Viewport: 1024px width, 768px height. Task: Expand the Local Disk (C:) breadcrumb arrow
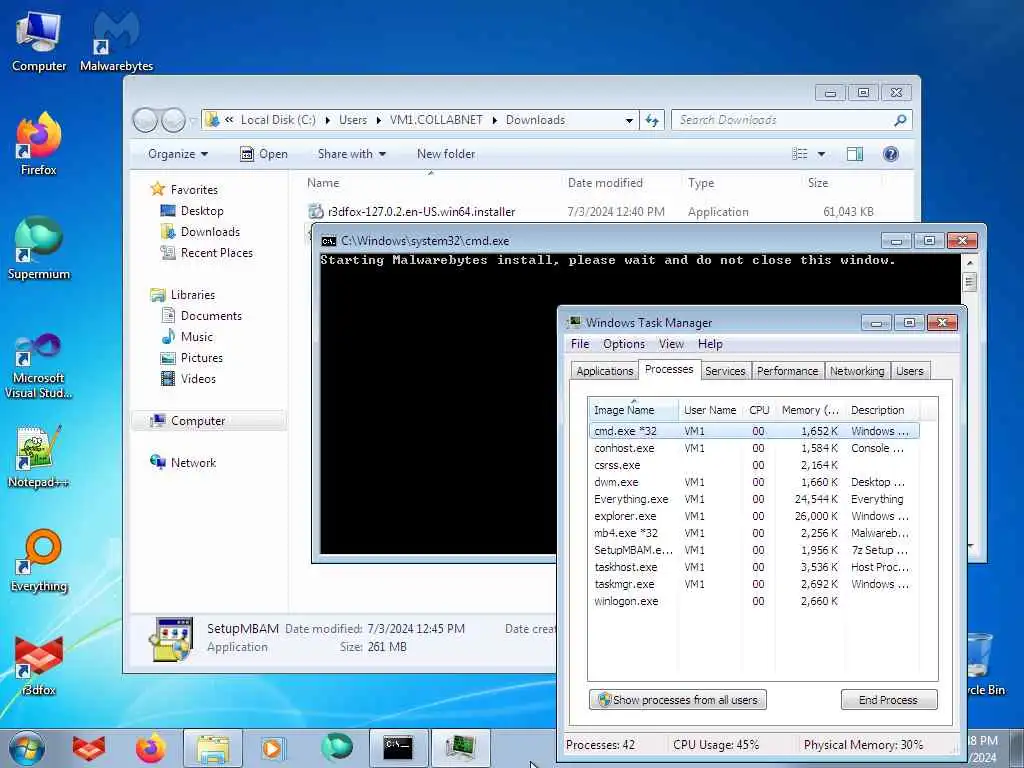(328, 120)
